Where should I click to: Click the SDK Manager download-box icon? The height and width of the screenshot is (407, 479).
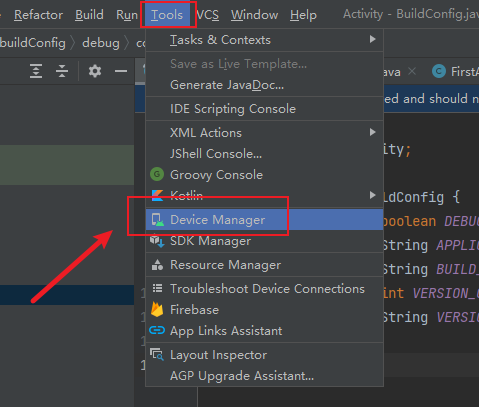pyautogui.click(x=157, y=241)
